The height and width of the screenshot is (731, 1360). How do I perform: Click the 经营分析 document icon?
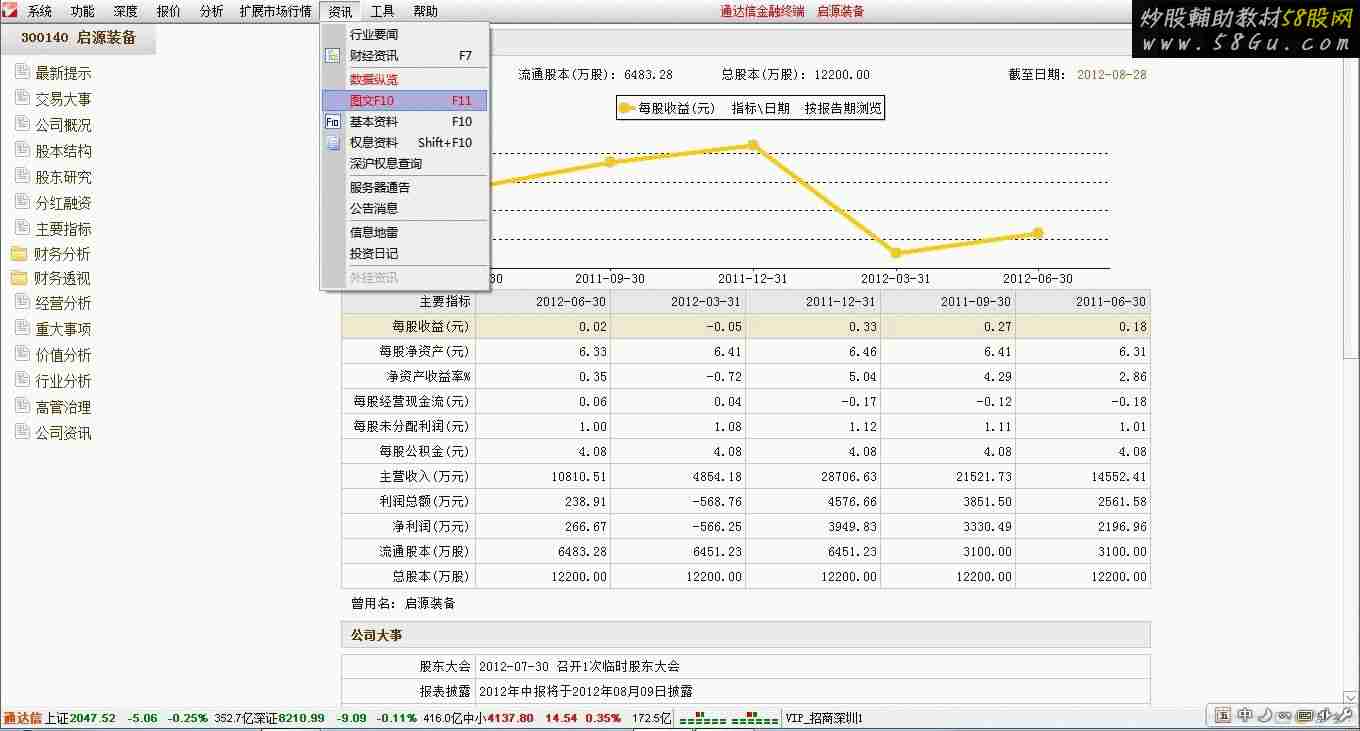pyautogui.click(x=22, y=302)
